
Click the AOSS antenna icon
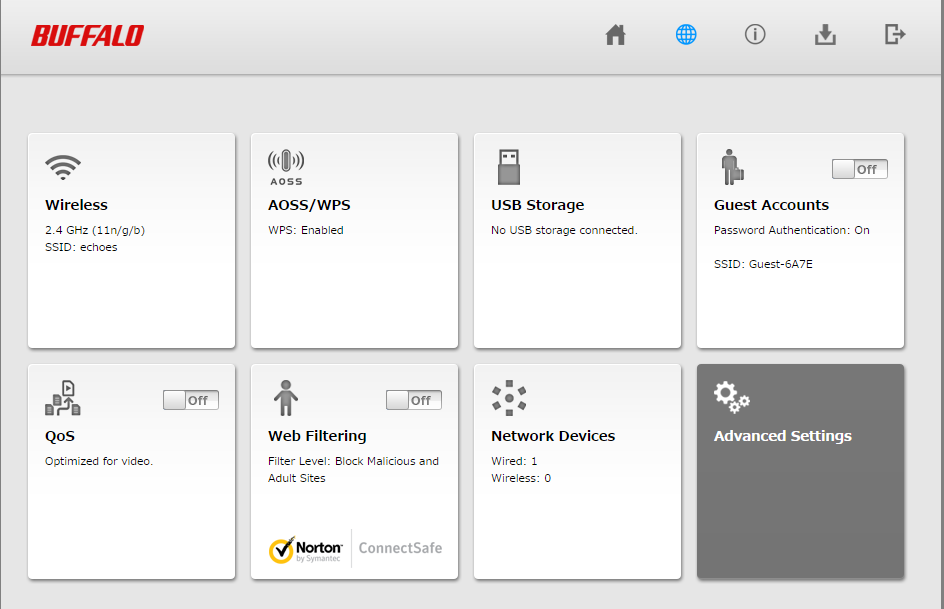click(x=286, y=167)
